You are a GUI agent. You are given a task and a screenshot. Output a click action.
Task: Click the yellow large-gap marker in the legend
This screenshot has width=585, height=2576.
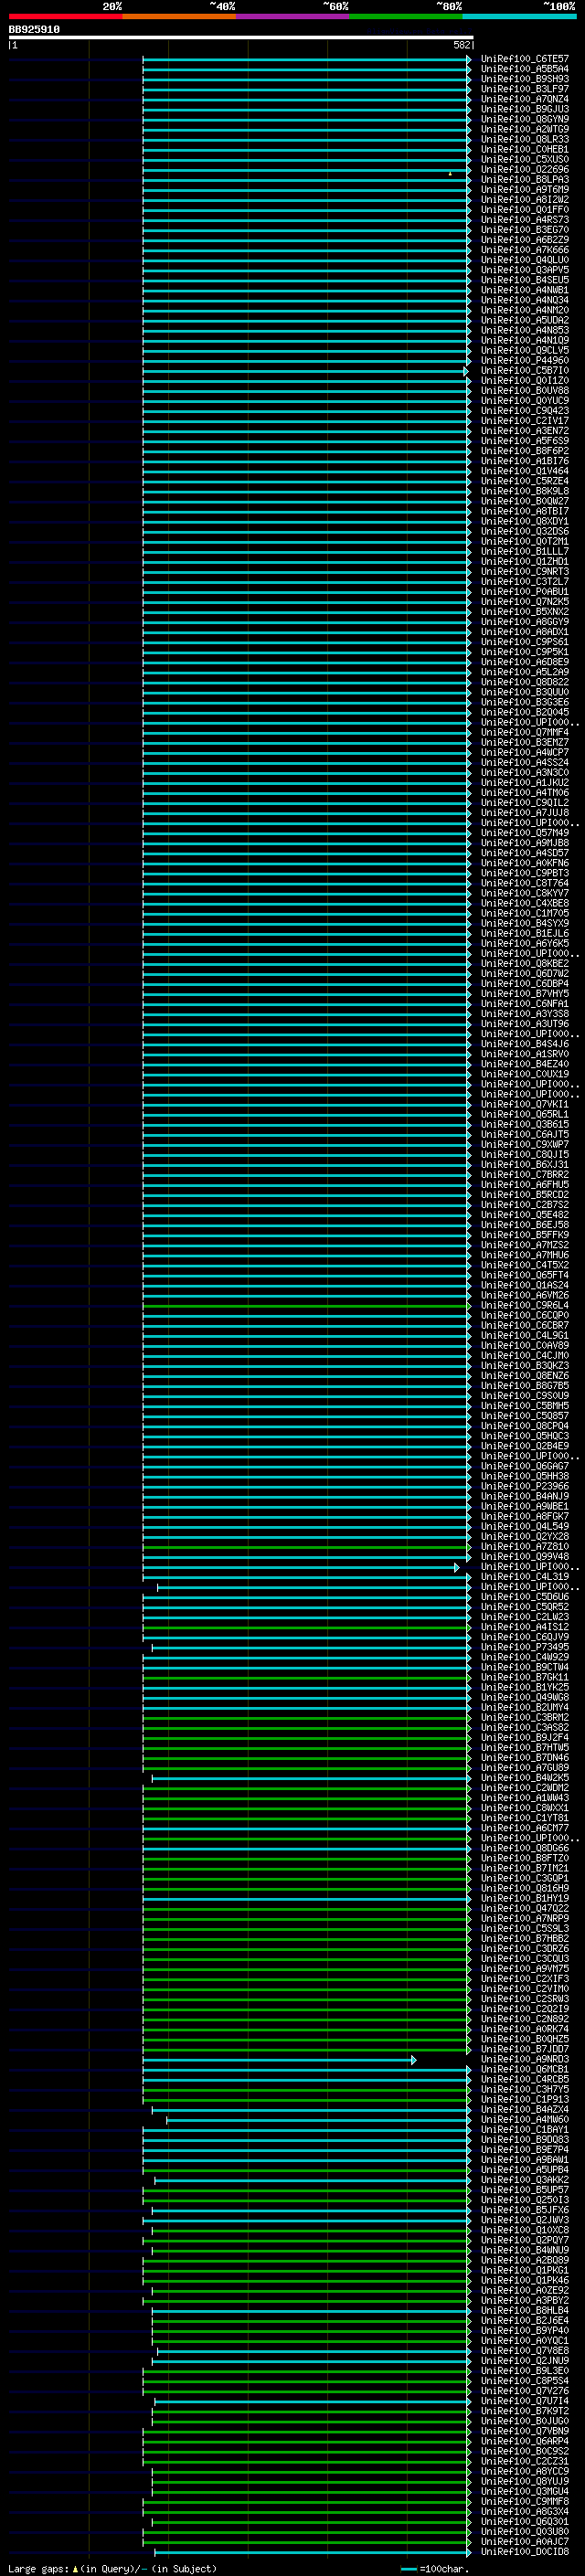75,2568
